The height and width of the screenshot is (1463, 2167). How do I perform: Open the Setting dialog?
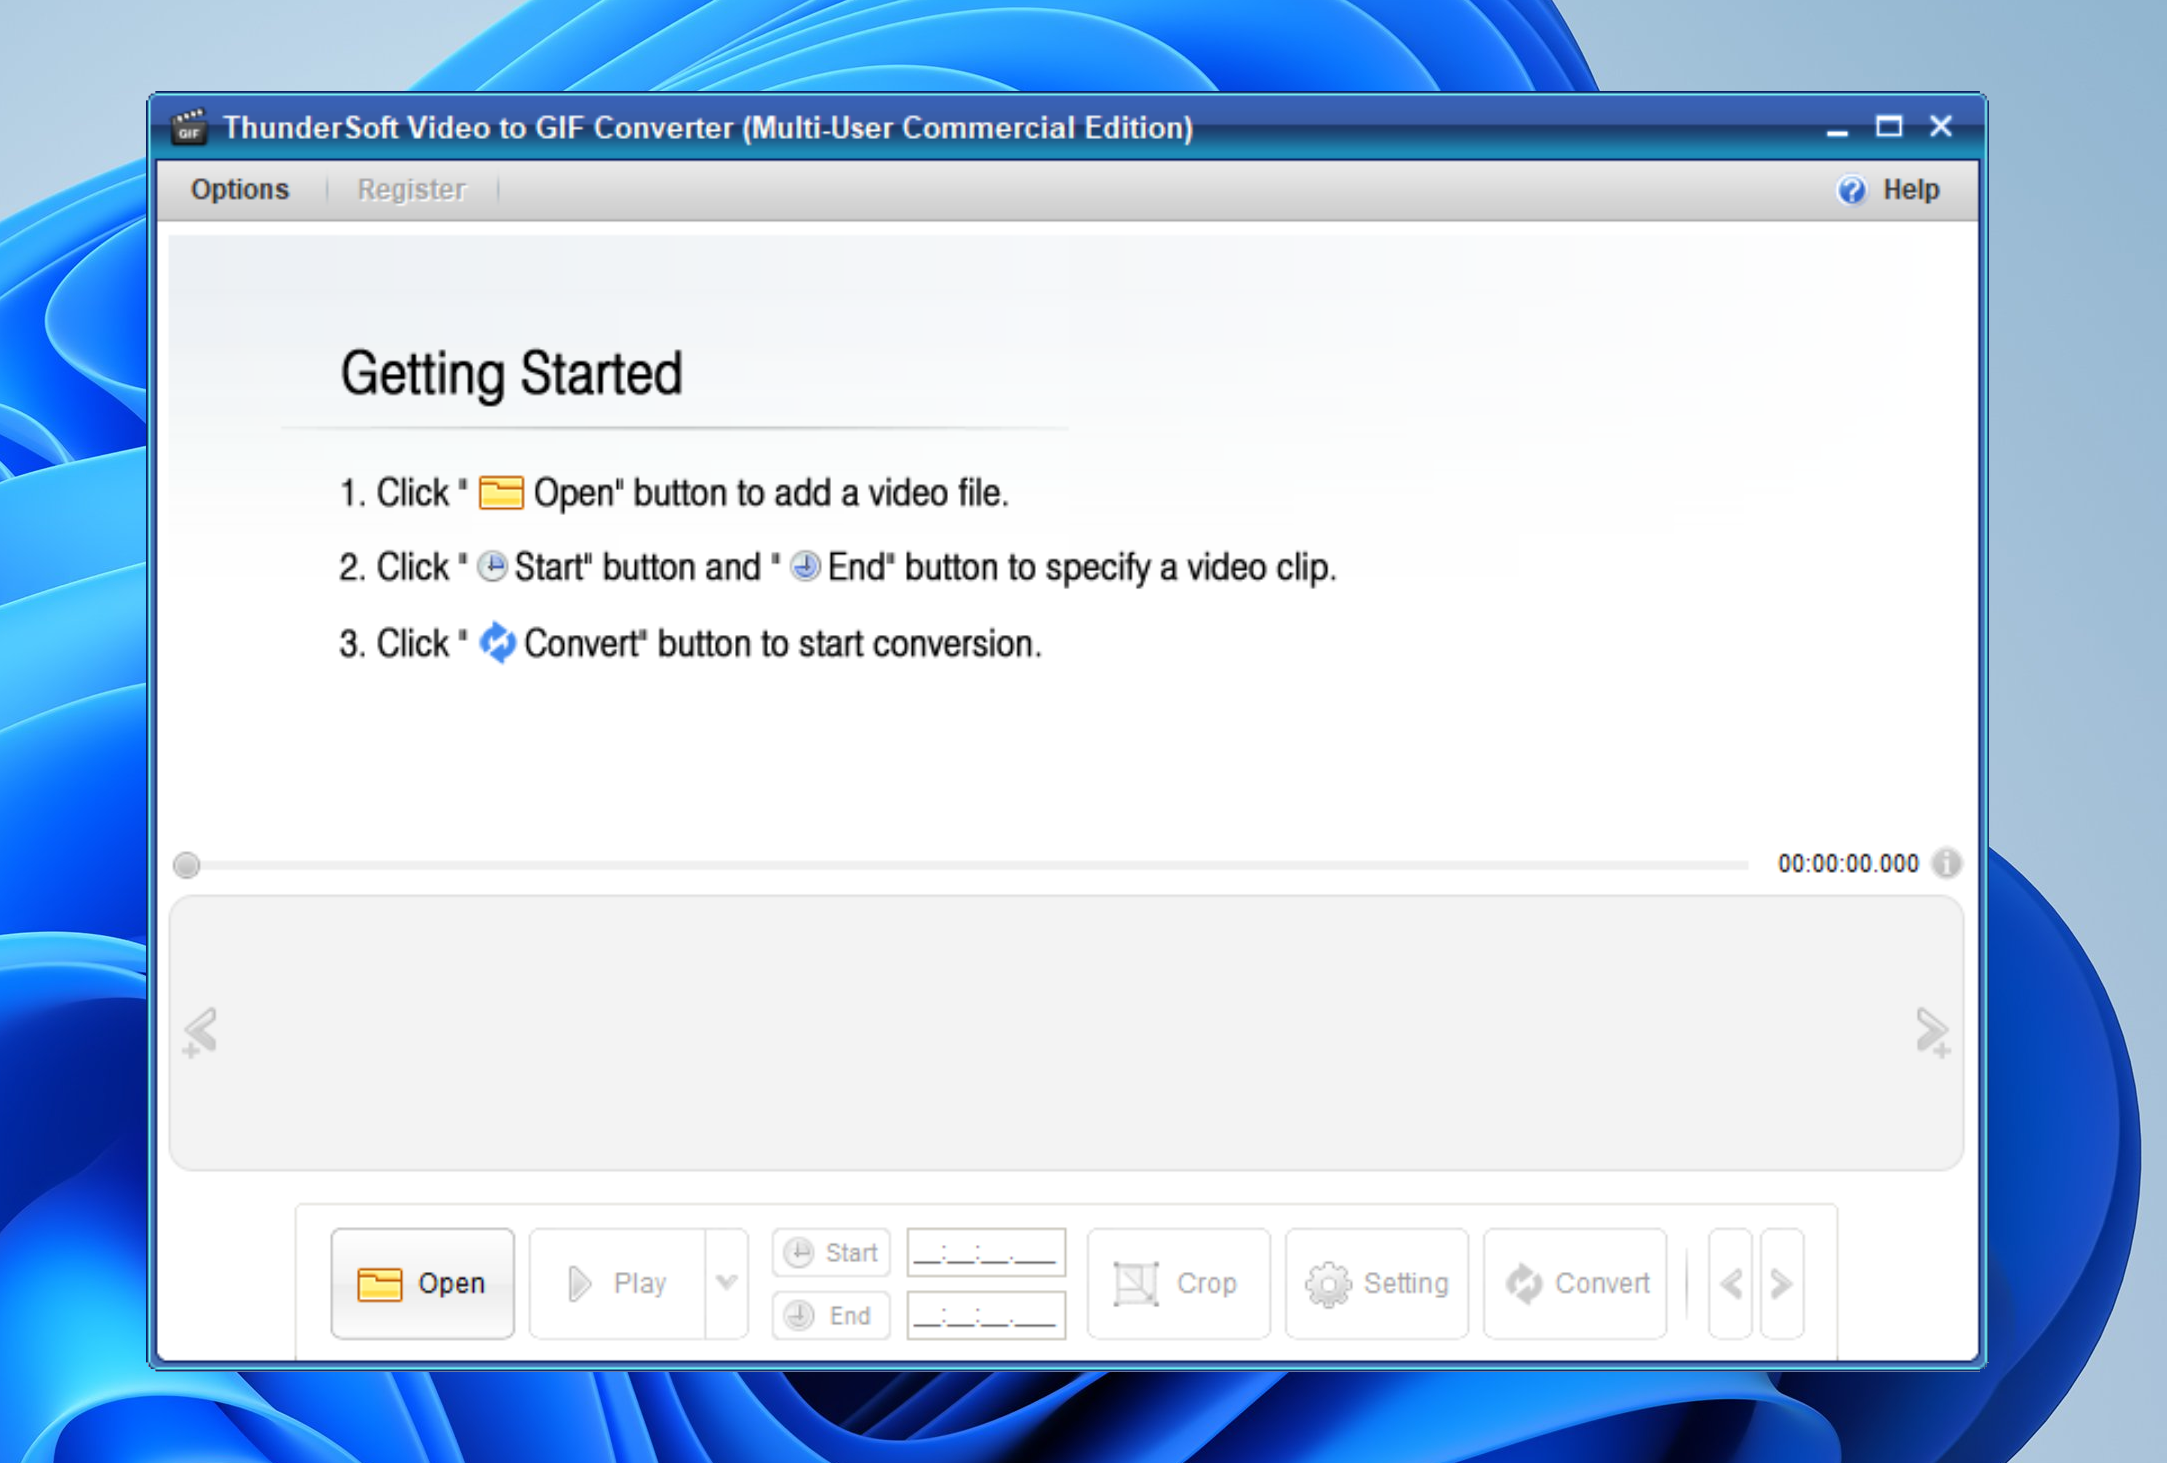click(x=1377, y=1283)
